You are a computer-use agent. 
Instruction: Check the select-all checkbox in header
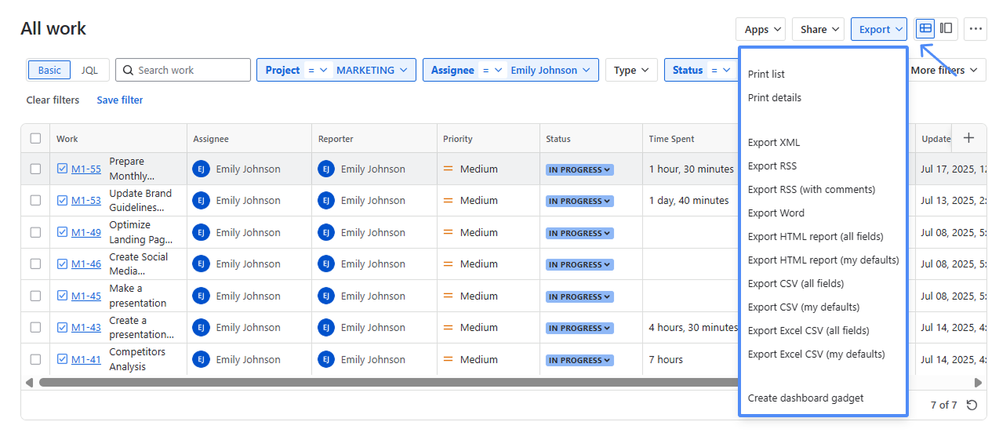[x=36, y=138]
